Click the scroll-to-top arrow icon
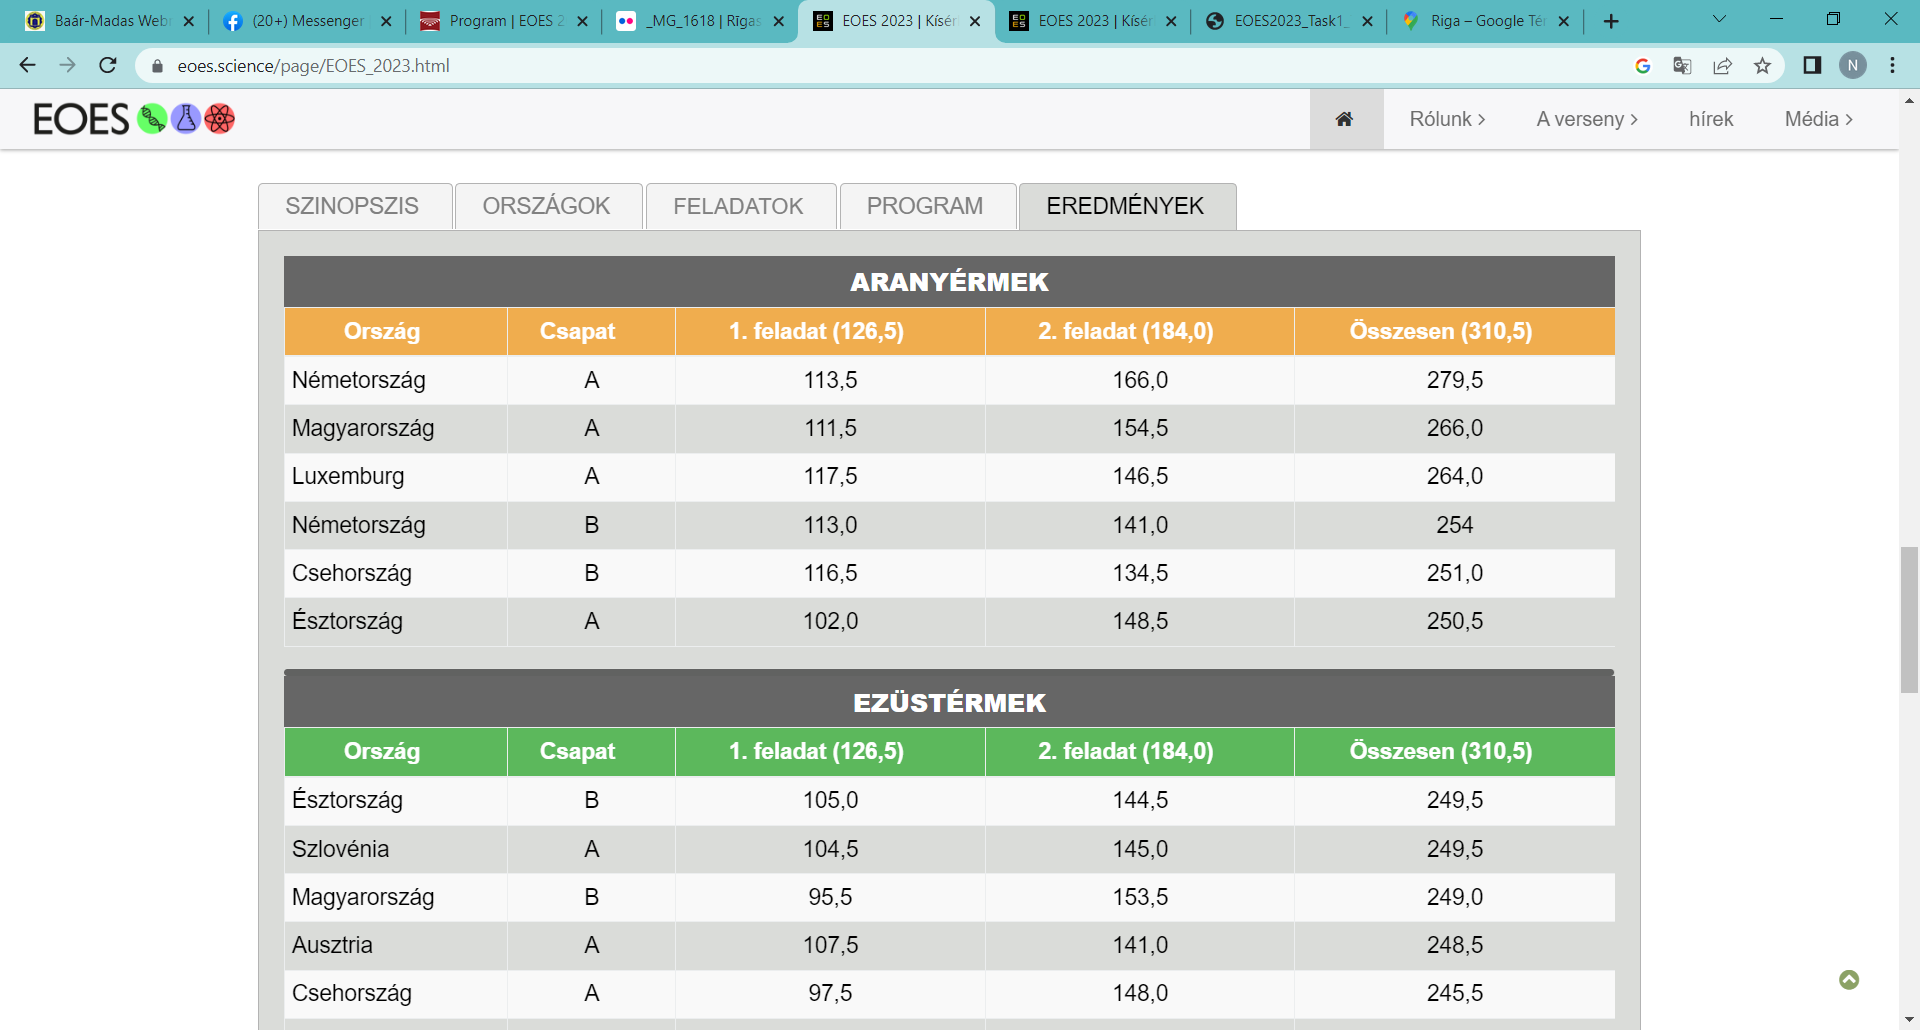 (x=1849, y=980)
